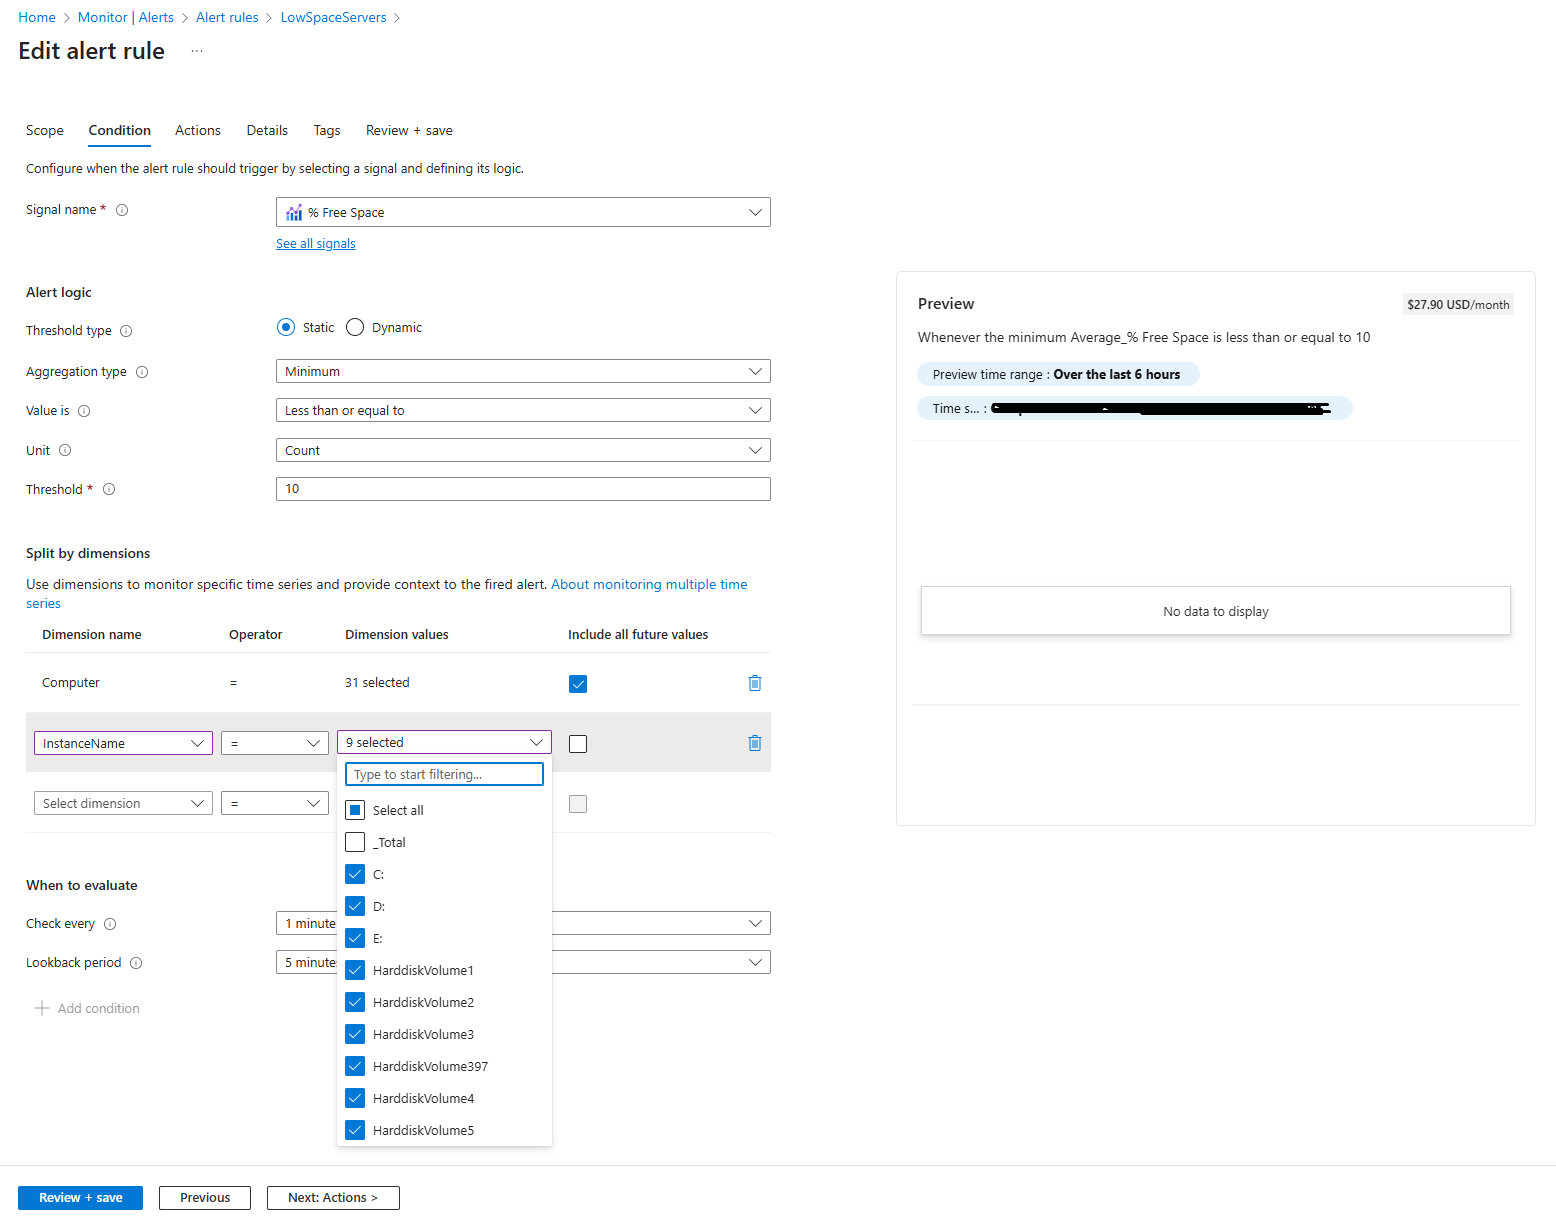Uncheck include future values for Computer

click(578, 684)
